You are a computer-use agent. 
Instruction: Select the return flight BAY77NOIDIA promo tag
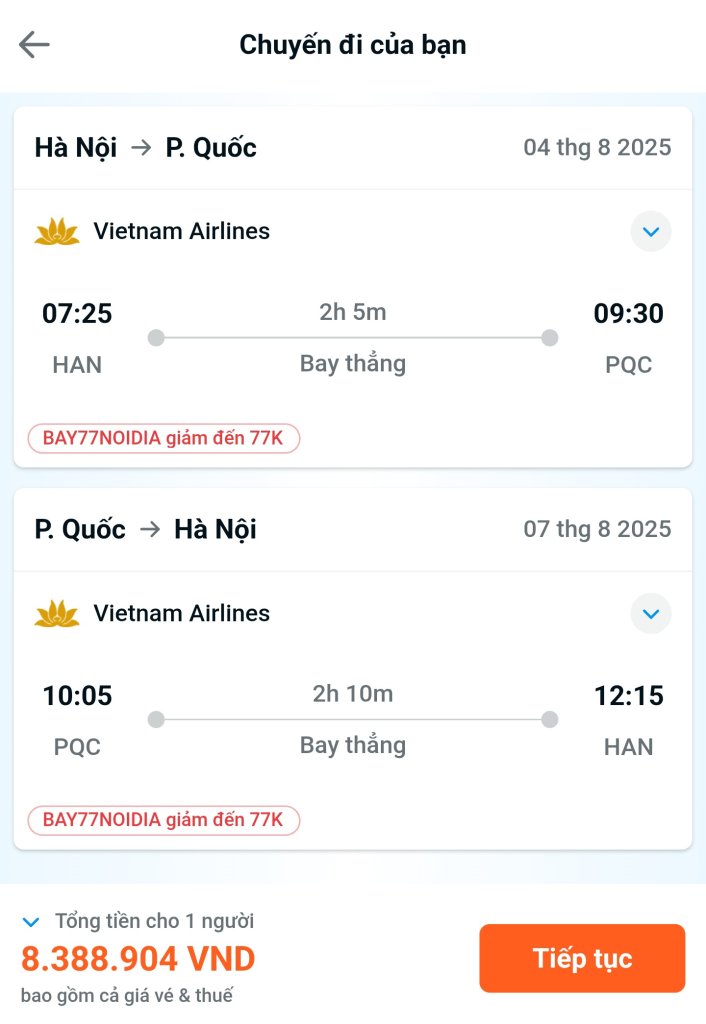click(x=163, y=820)
